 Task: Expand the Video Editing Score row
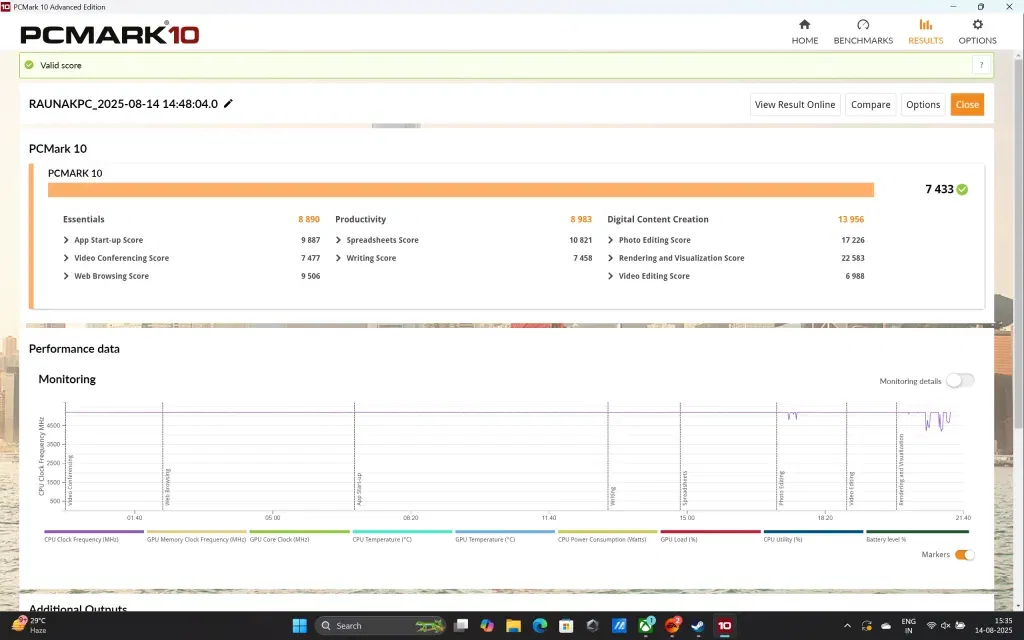(611, 276)
